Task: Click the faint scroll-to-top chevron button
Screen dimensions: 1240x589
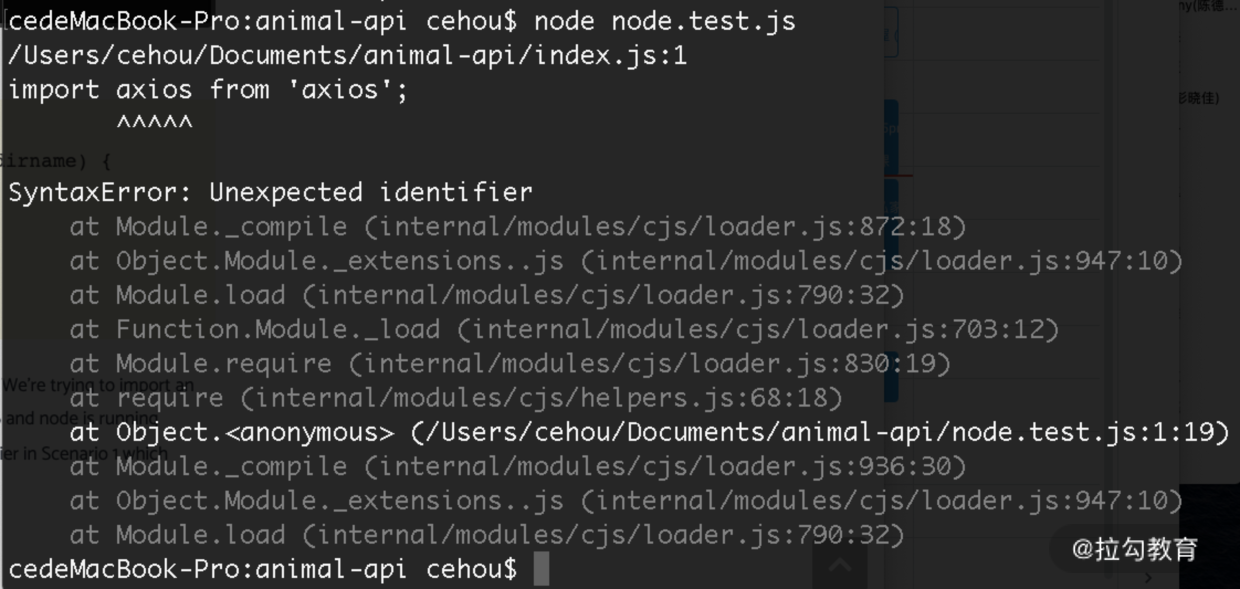Action: [x=840, y=565]
